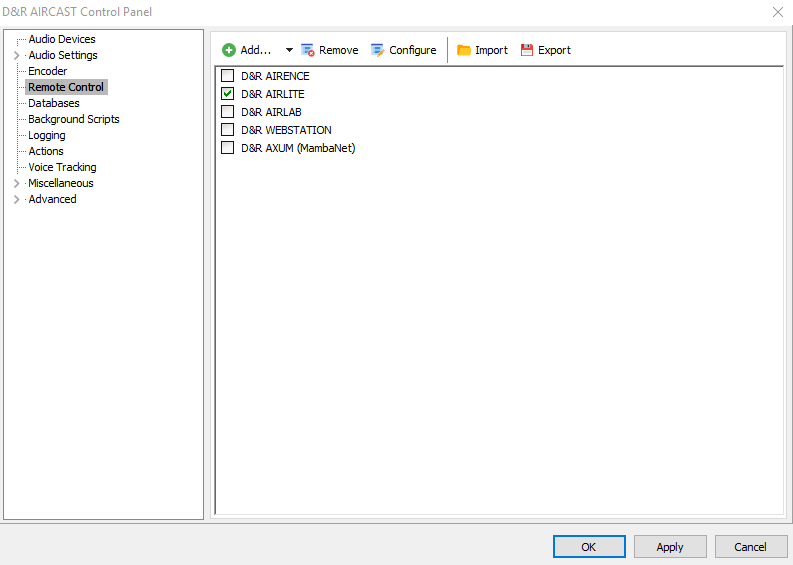
Task: Click the green Add plus icon
Action: (229, 50)
